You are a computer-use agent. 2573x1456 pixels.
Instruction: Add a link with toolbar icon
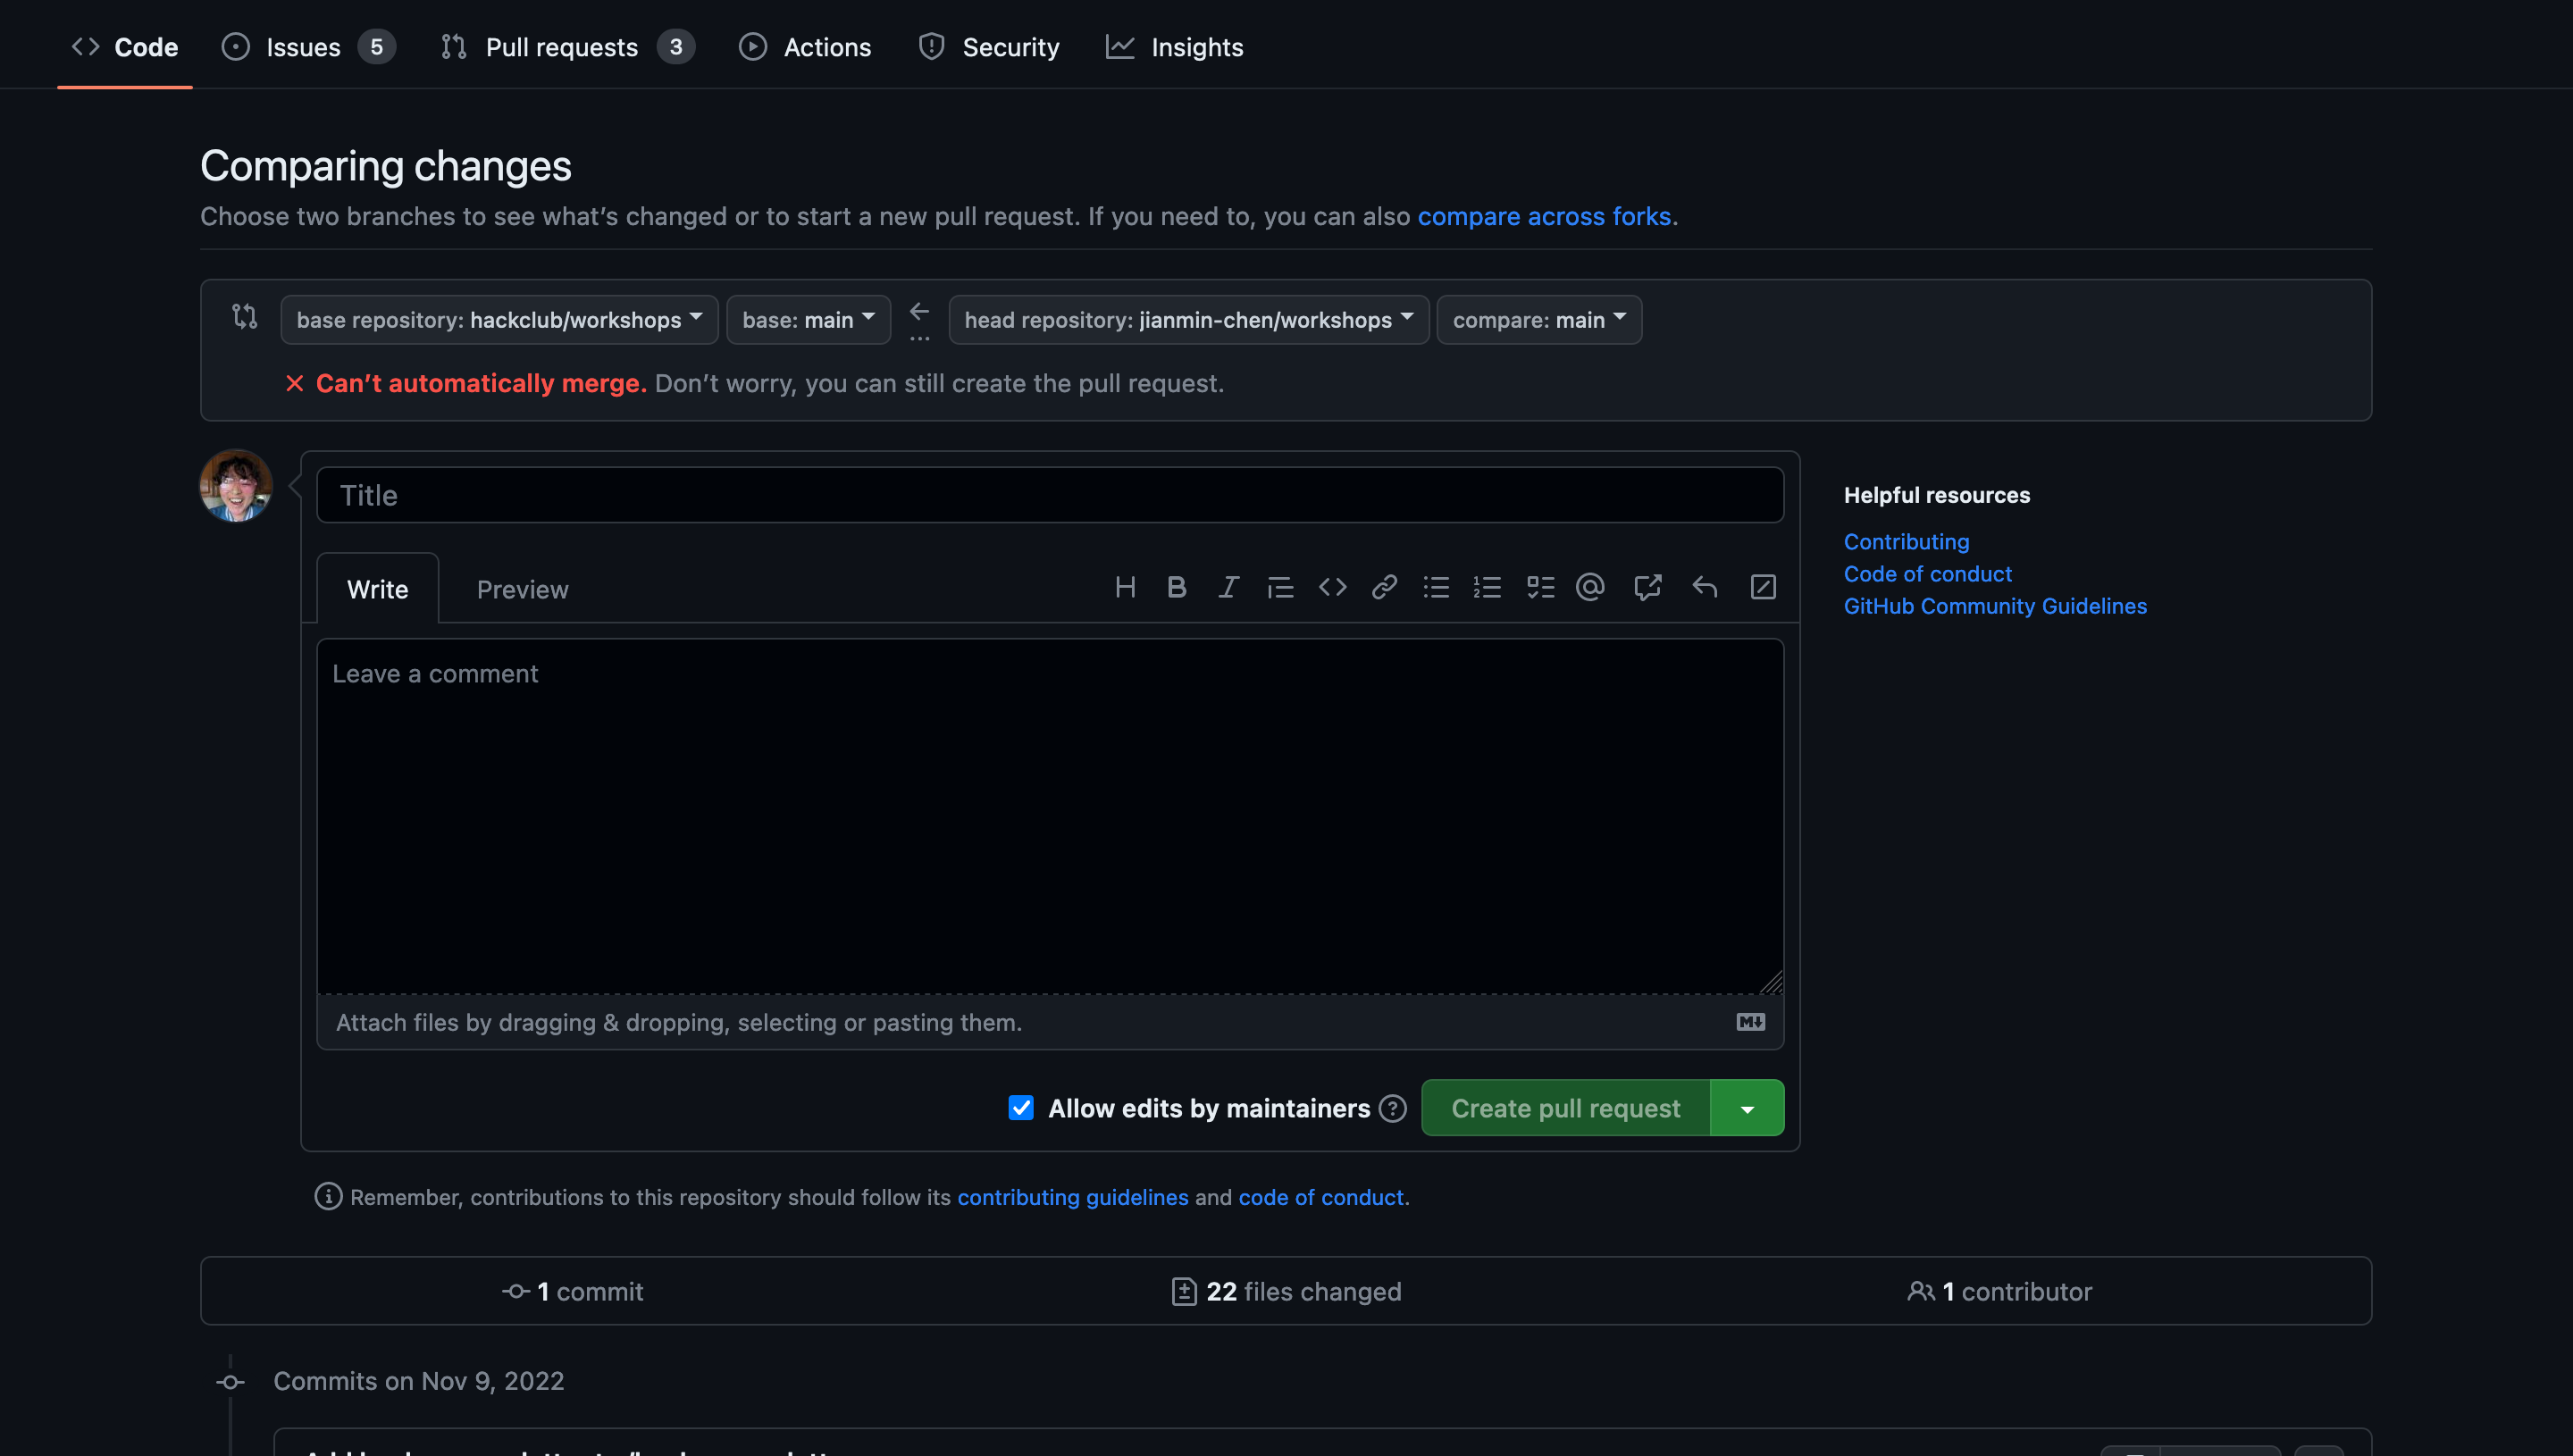(1384, 587)
